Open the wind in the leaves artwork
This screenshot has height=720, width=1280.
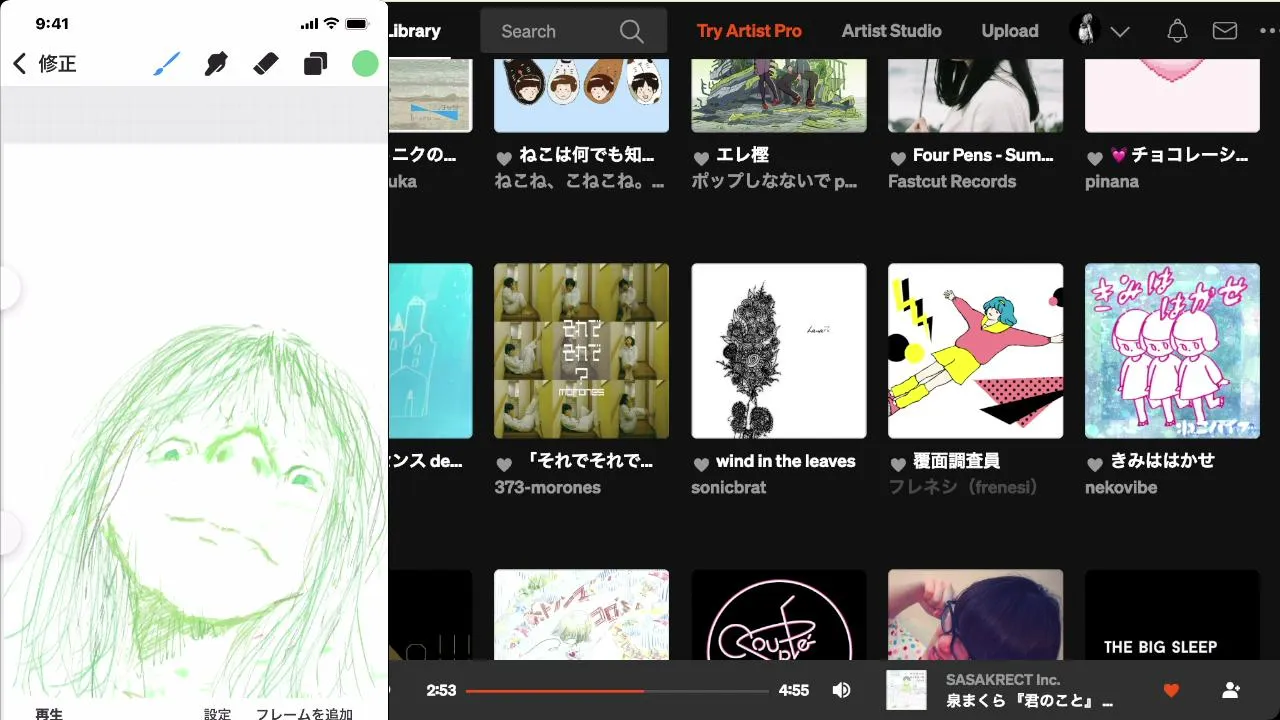pos(779,351)
